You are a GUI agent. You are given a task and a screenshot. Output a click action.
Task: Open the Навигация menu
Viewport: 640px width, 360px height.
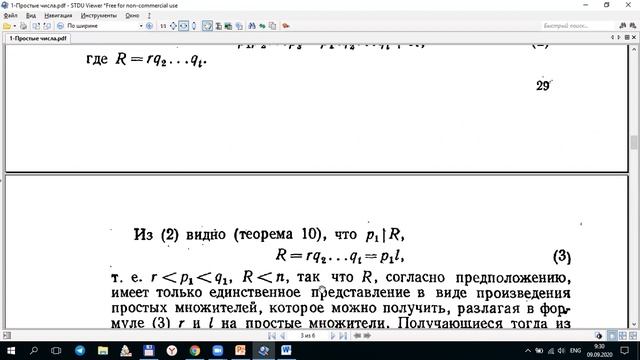point(58,16)
